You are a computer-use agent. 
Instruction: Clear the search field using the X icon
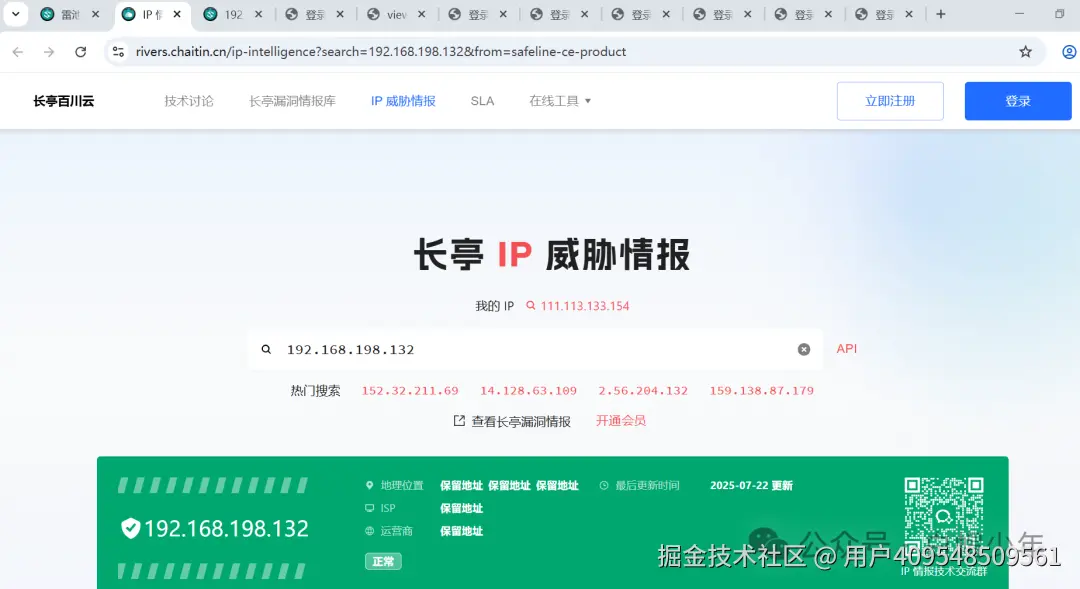[804, 348]
